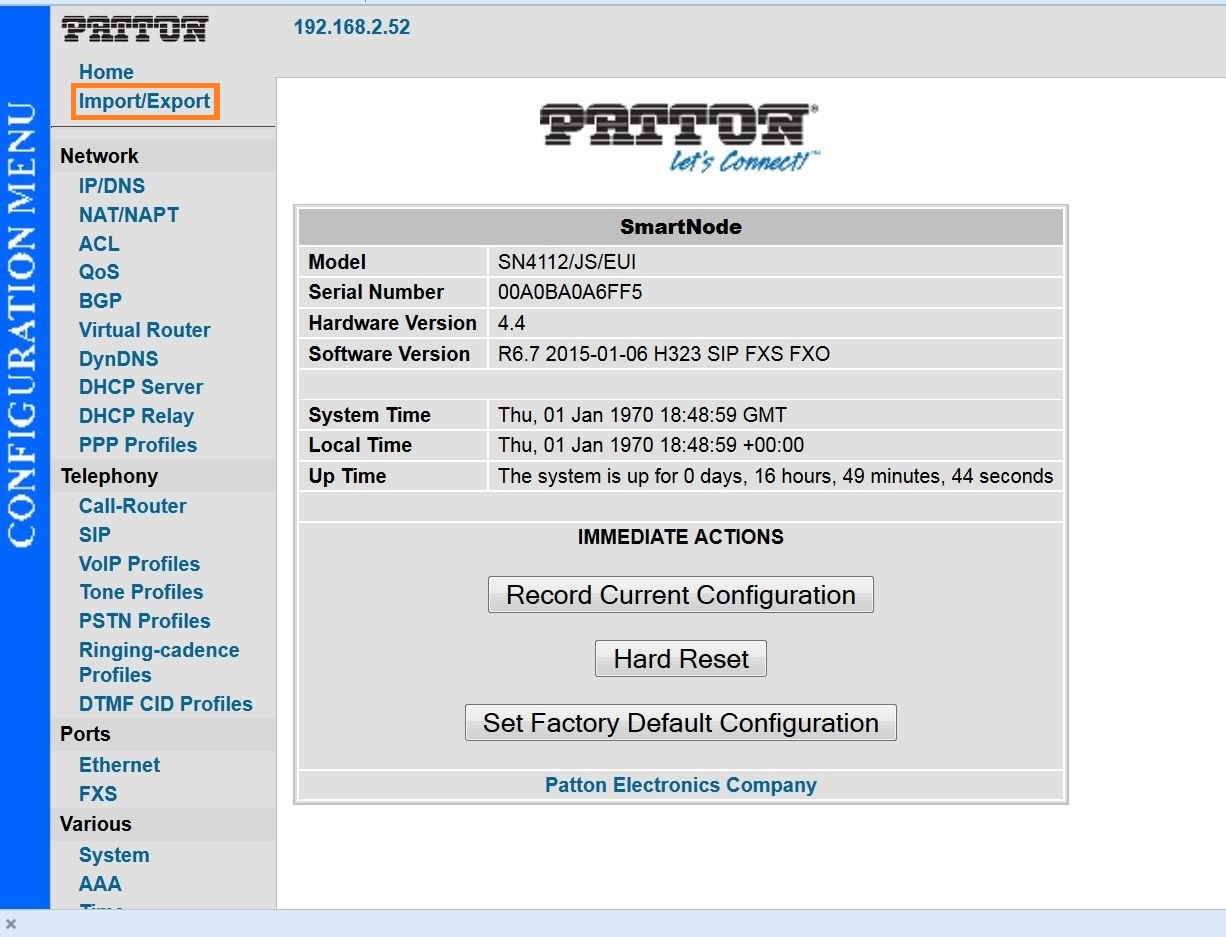Click the Patton logo in the sidebar header
1226x937 pixels.
point(135,28)
